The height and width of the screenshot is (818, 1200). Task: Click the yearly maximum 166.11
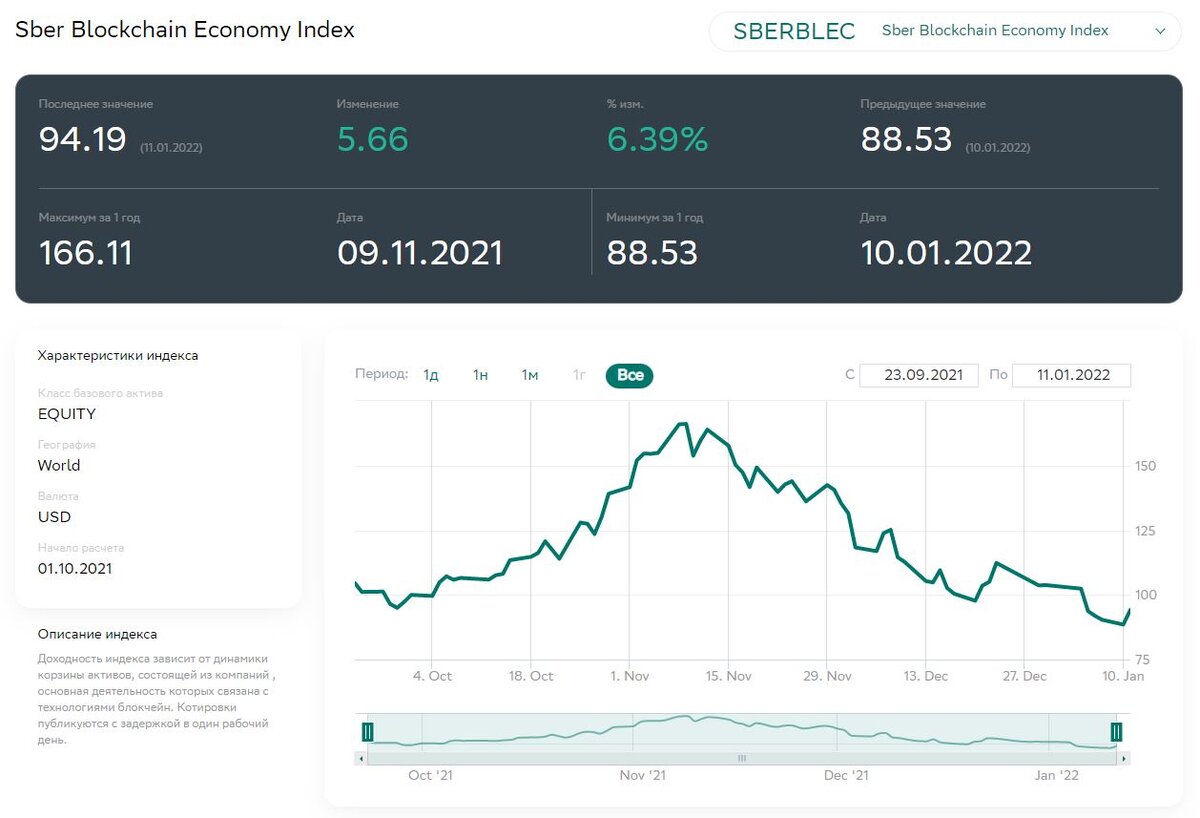point(86,252)
